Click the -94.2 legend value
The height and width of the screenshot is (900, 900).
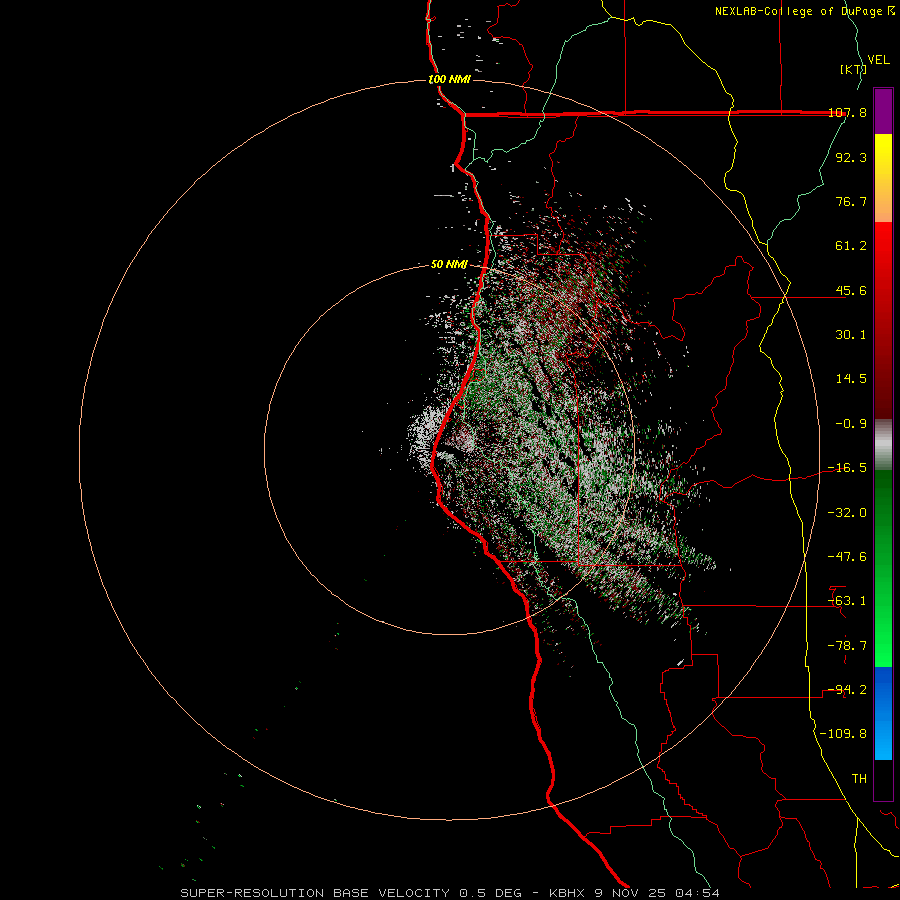click(x=847, y=689)
